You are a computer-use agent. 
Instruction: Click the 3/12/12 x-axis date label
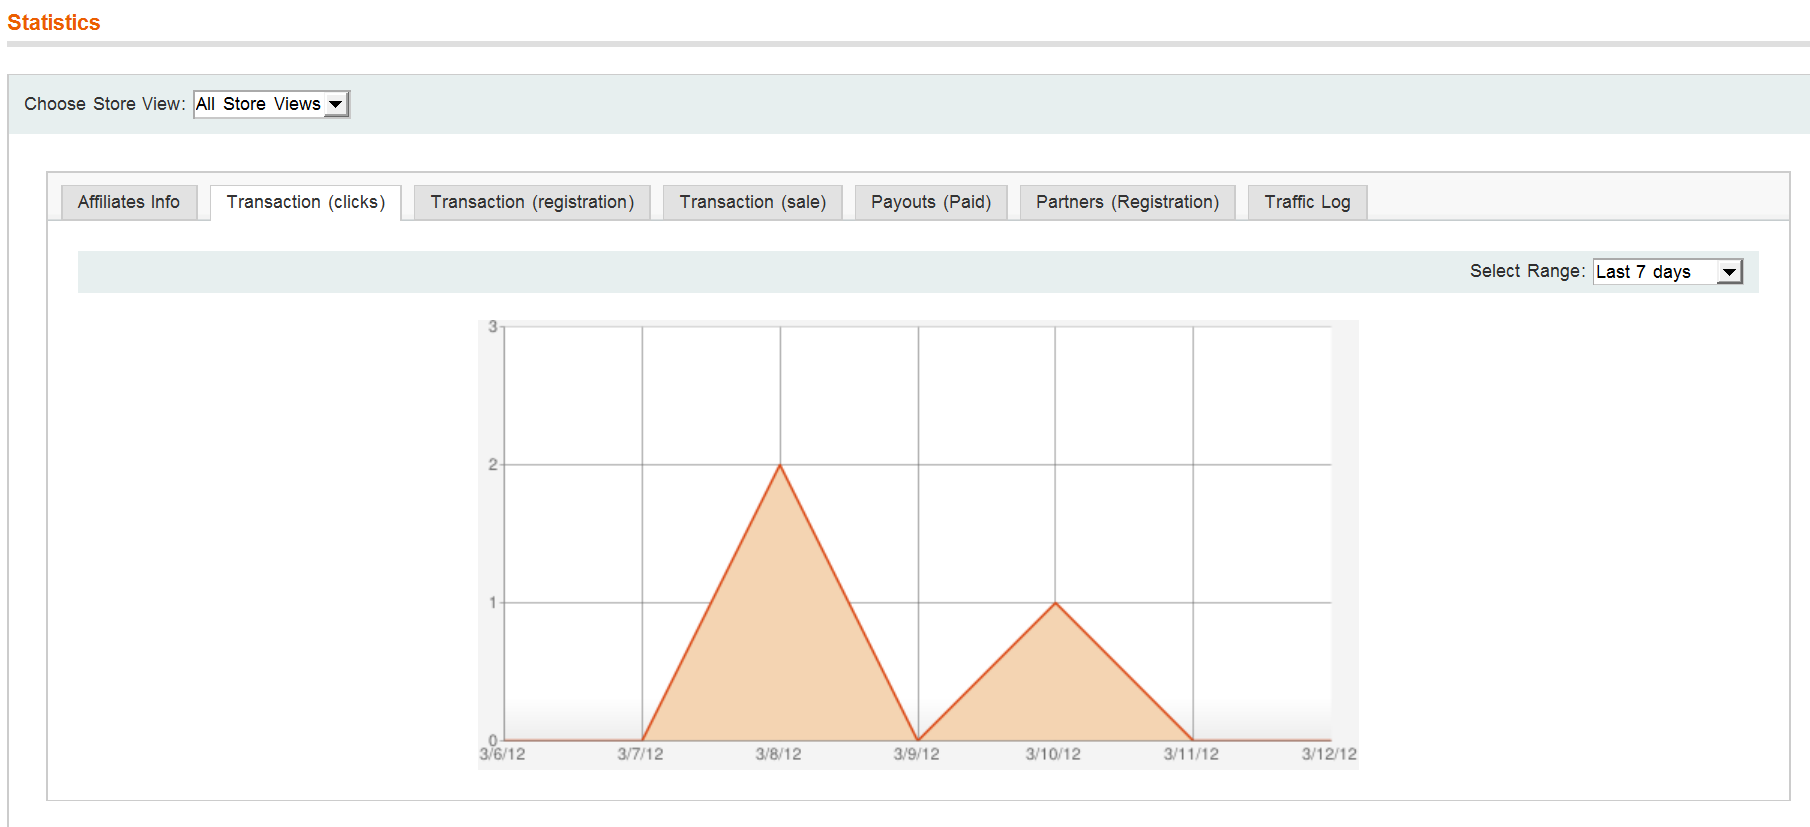[x=1328, y=754]
